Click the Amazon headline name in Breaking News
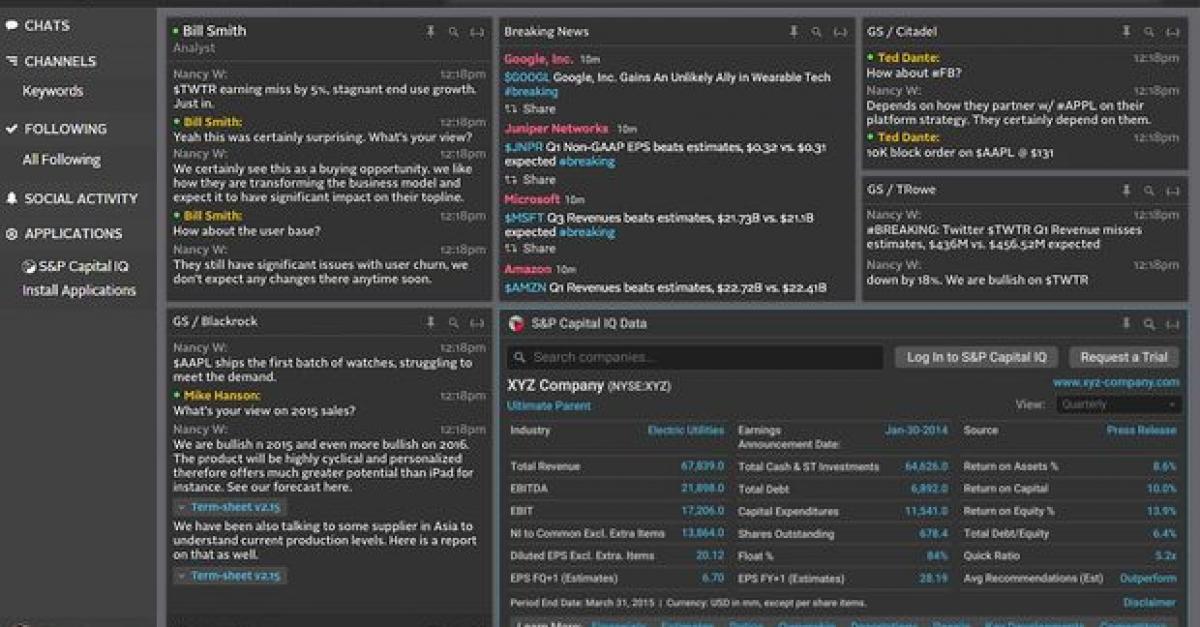This screenshot has width=1200, height=627. click(x=528, y=269)
